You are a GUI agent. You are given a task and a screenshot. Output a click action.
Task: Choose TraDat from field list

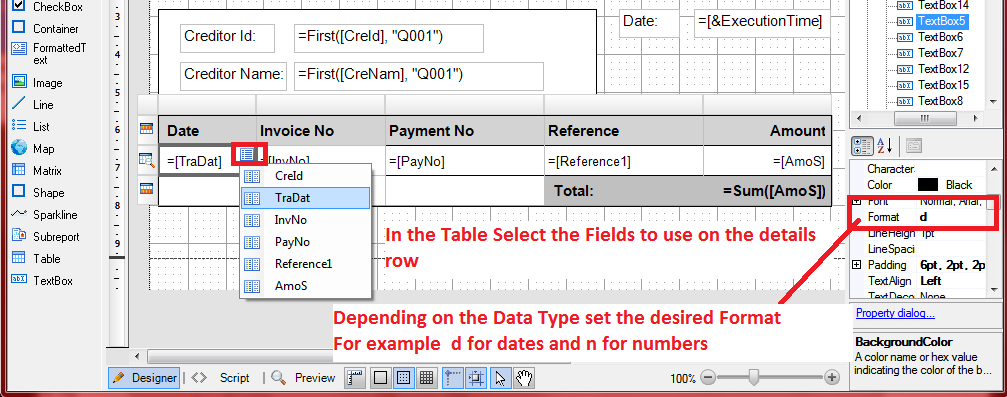(306, 198)
